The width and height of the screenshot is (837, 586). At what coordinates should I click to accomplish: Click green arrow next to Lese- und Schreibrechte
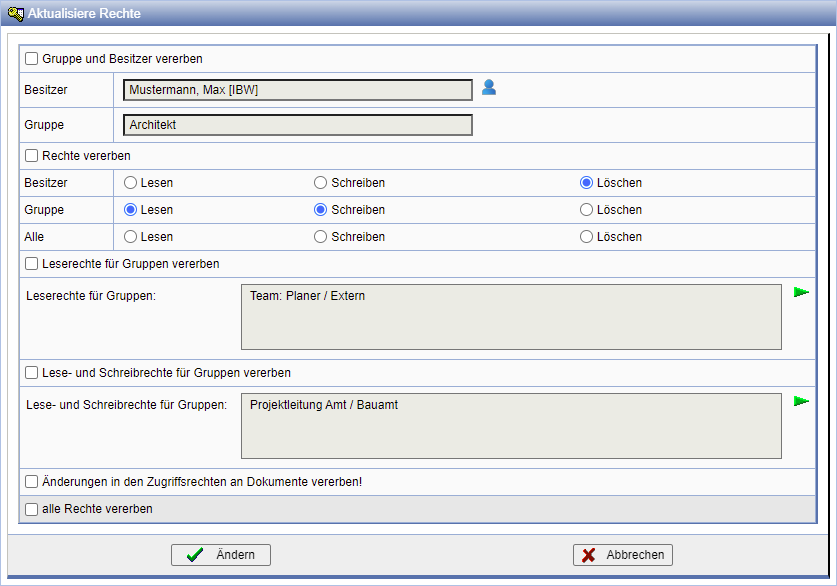[801, 401]
